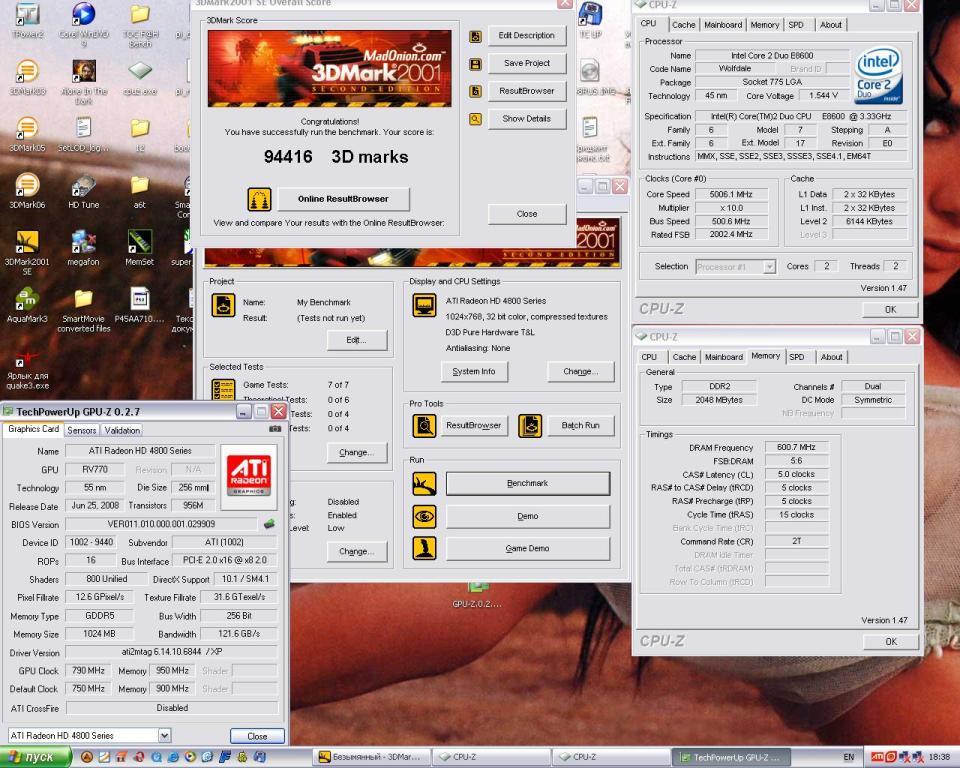Open the Online ResultBrowser
This screenshot has width=960, height=768.
tap(343, 199)
